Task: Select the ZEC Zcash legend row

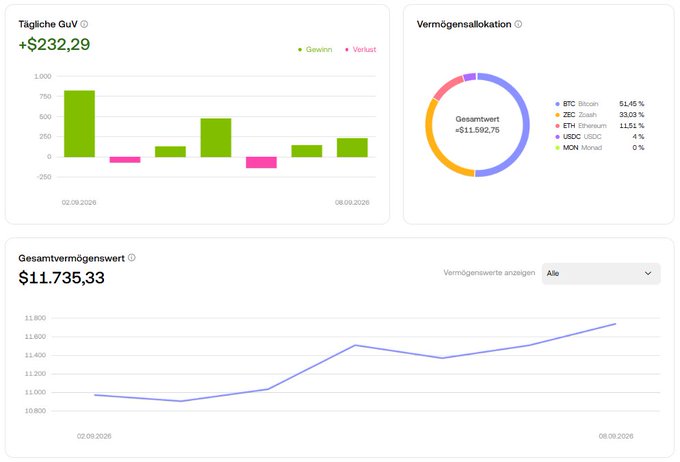Action: 600,115
